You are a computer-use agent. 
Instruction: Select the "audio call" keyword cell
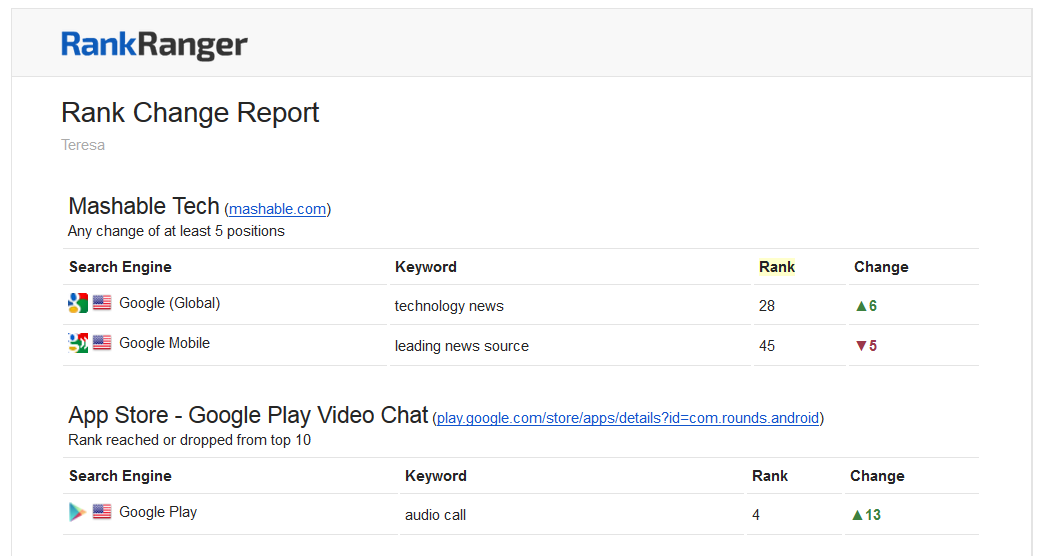[x=435, y=515]
